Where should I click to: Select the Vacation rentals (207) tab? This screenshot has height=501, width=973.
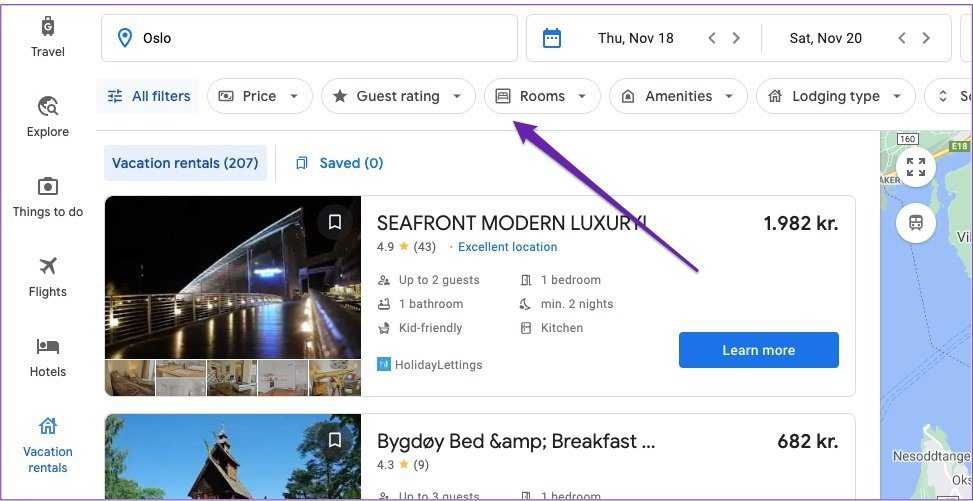[185, 163]
